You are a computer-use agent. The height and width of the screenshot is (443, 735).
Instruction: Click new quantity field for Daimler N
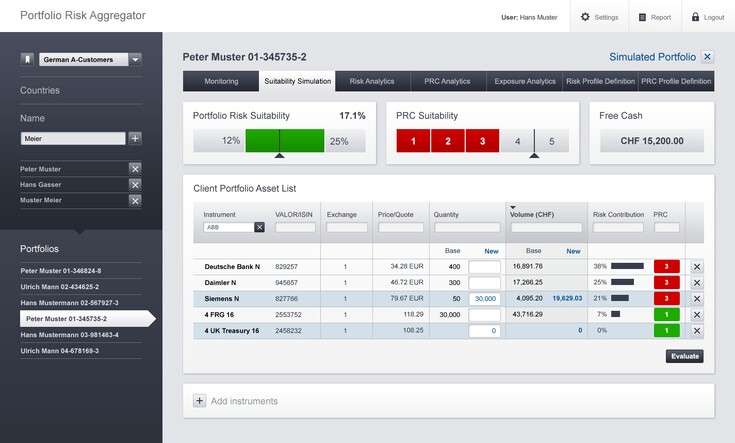[x=484, y=283]
